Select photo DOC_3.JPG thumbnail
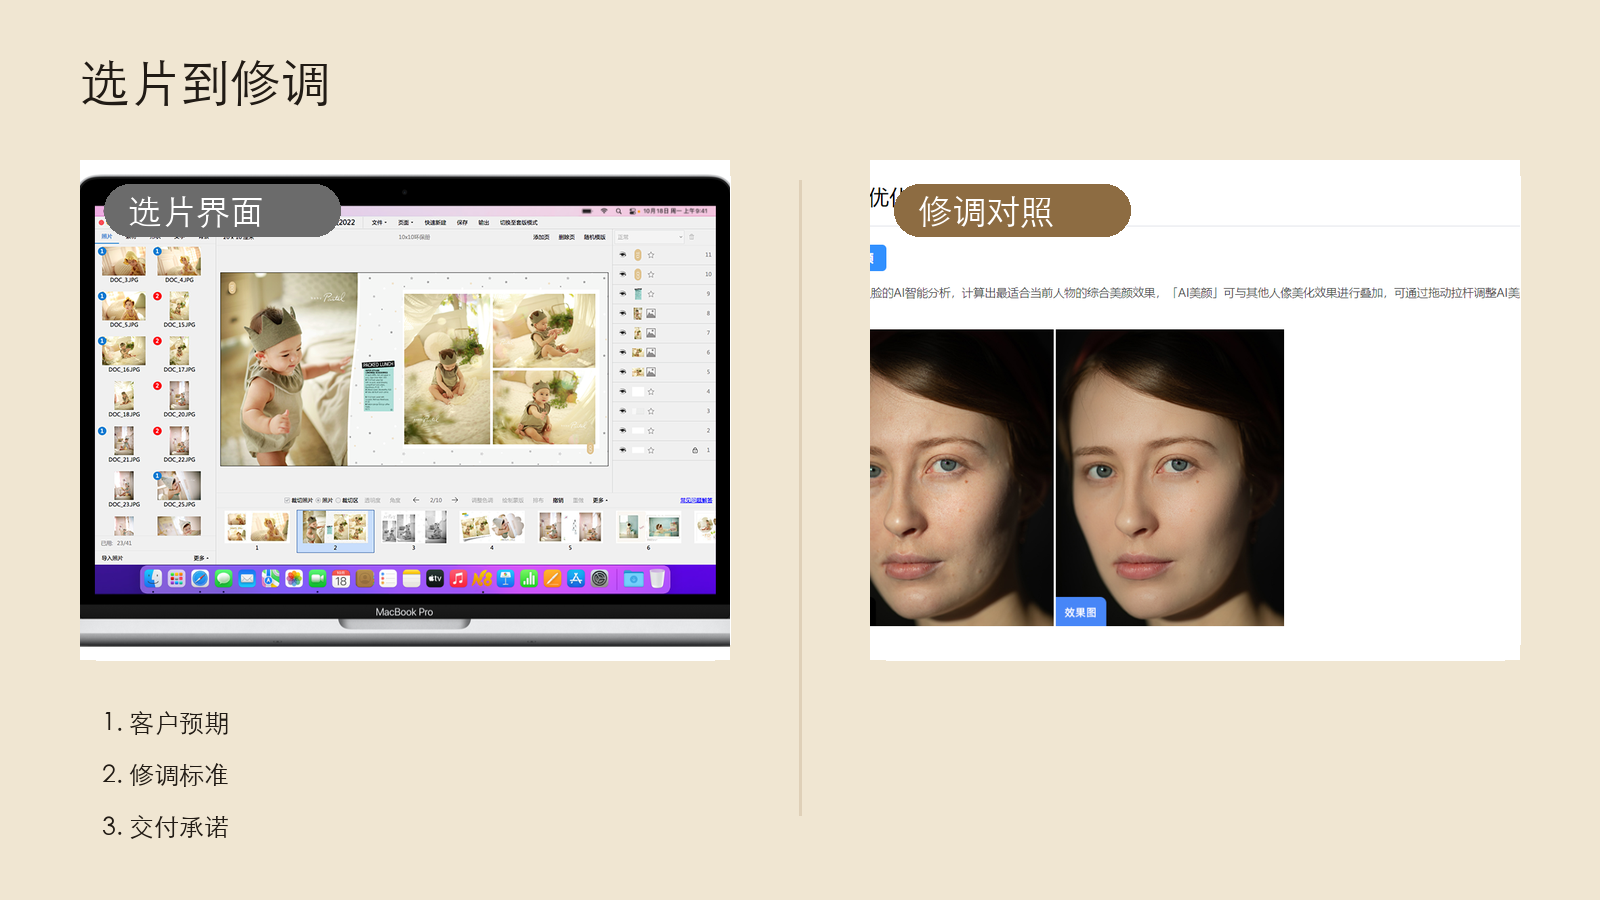The width and height of the screenshot is (1600, 900). click(124, 261)
